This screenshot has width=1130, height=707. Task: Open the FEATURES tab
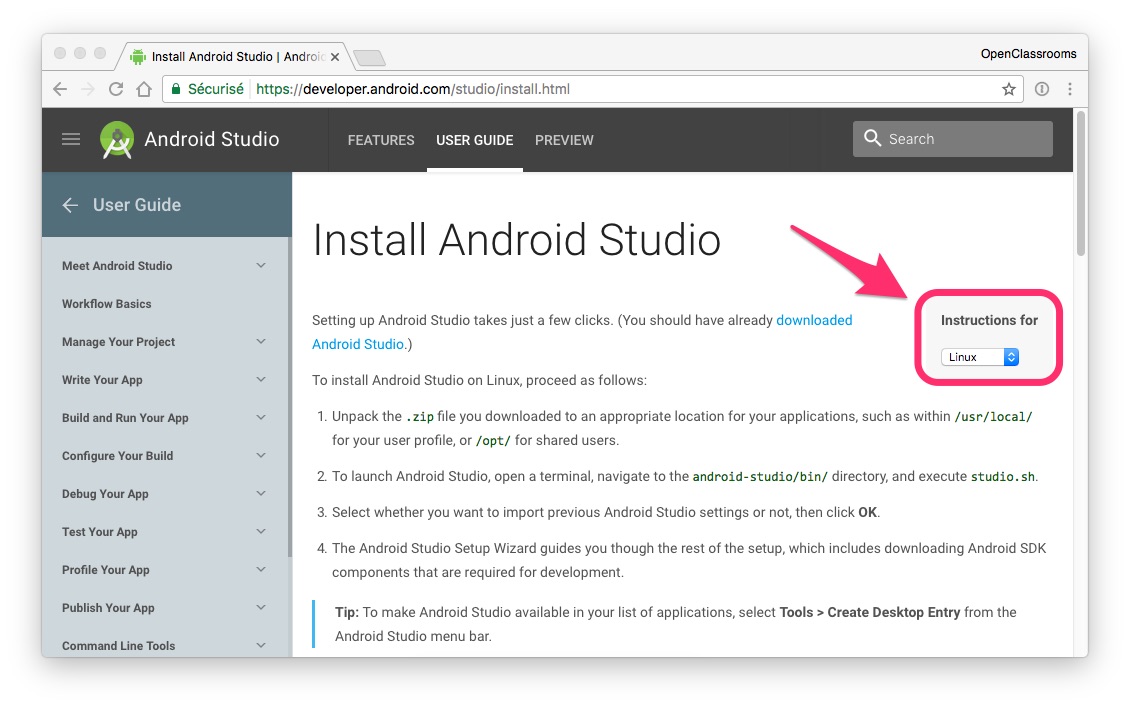[x=381, y=140]
